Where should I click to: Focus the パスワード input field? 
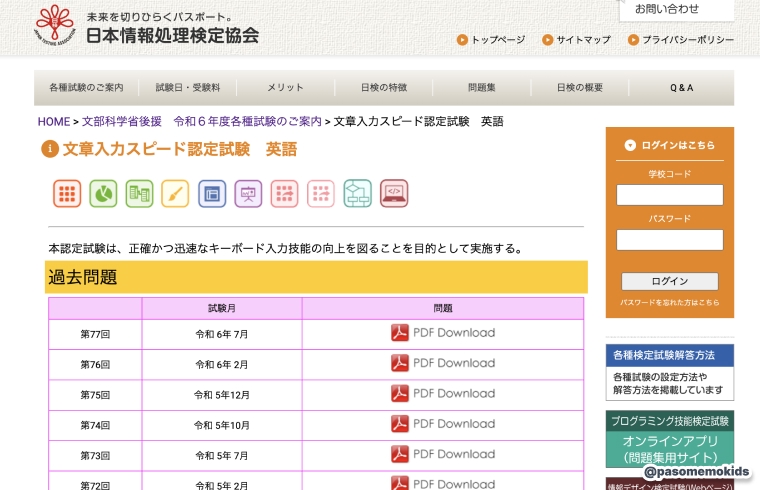click(670, 240)
